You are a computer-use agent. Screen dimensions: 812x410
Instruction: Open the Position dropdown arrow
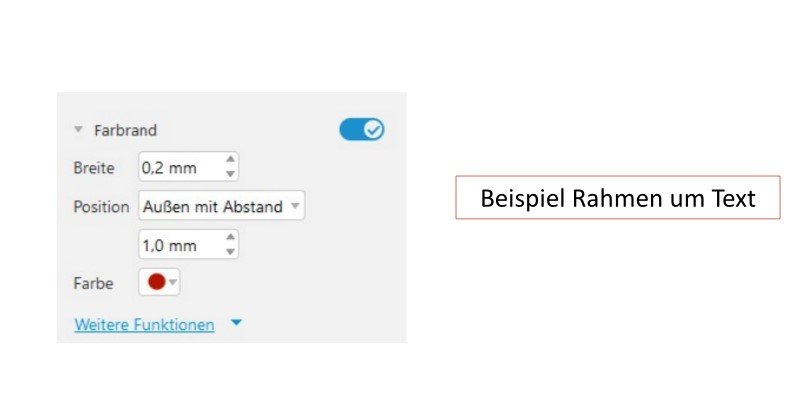point(294,207)
